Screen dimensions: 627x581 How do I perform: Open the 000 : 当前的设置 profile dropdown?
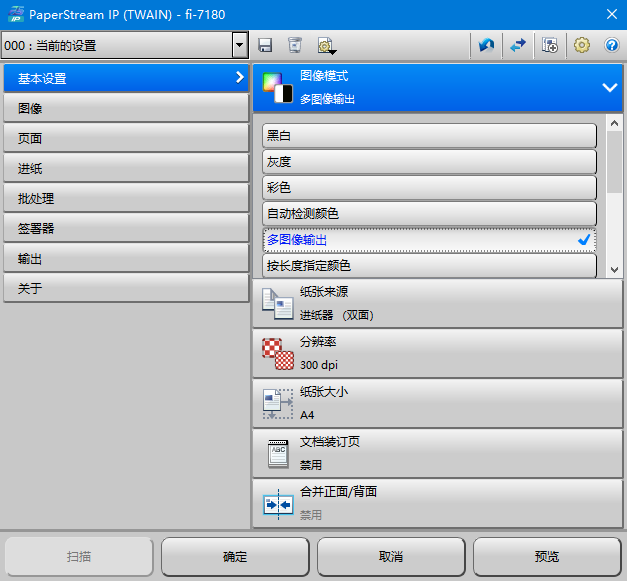124,45
